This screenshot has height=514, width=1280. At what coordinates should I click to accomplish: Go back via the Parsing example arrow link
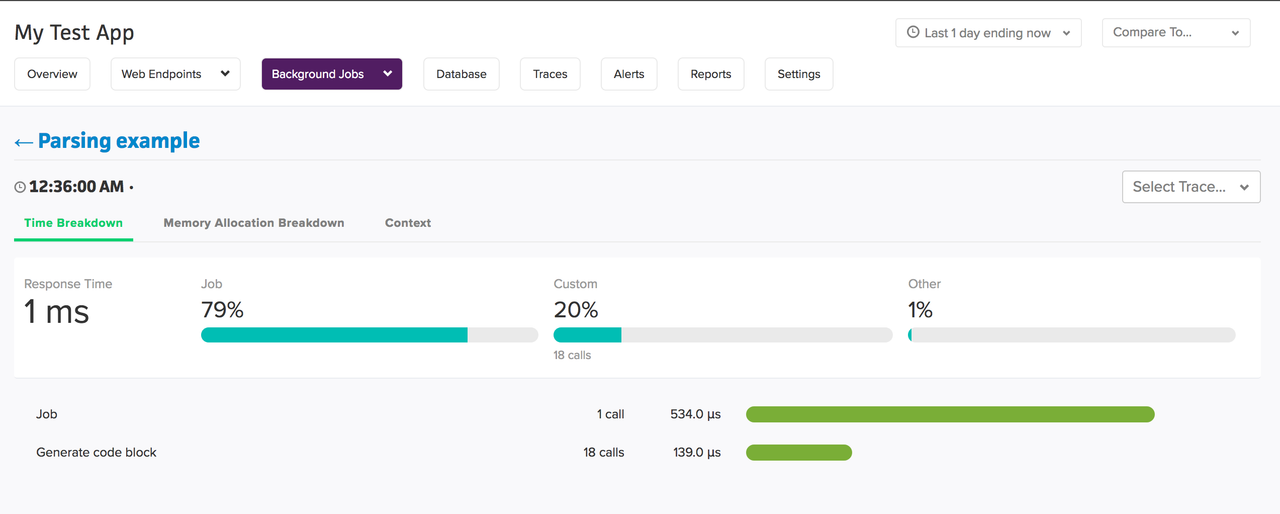tap(107, 141)
